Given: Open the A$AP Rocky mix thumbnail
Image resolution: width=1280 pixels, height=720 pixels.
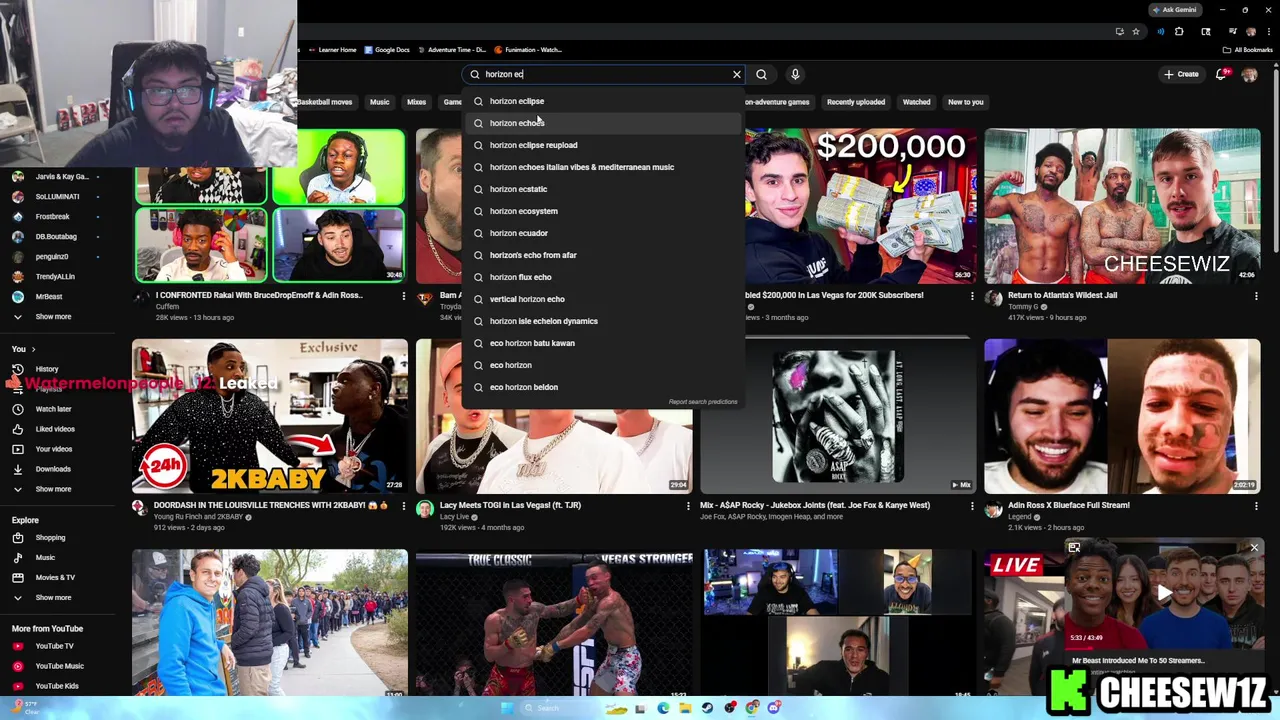Looking at the screenshot, I should click(838, 416).
